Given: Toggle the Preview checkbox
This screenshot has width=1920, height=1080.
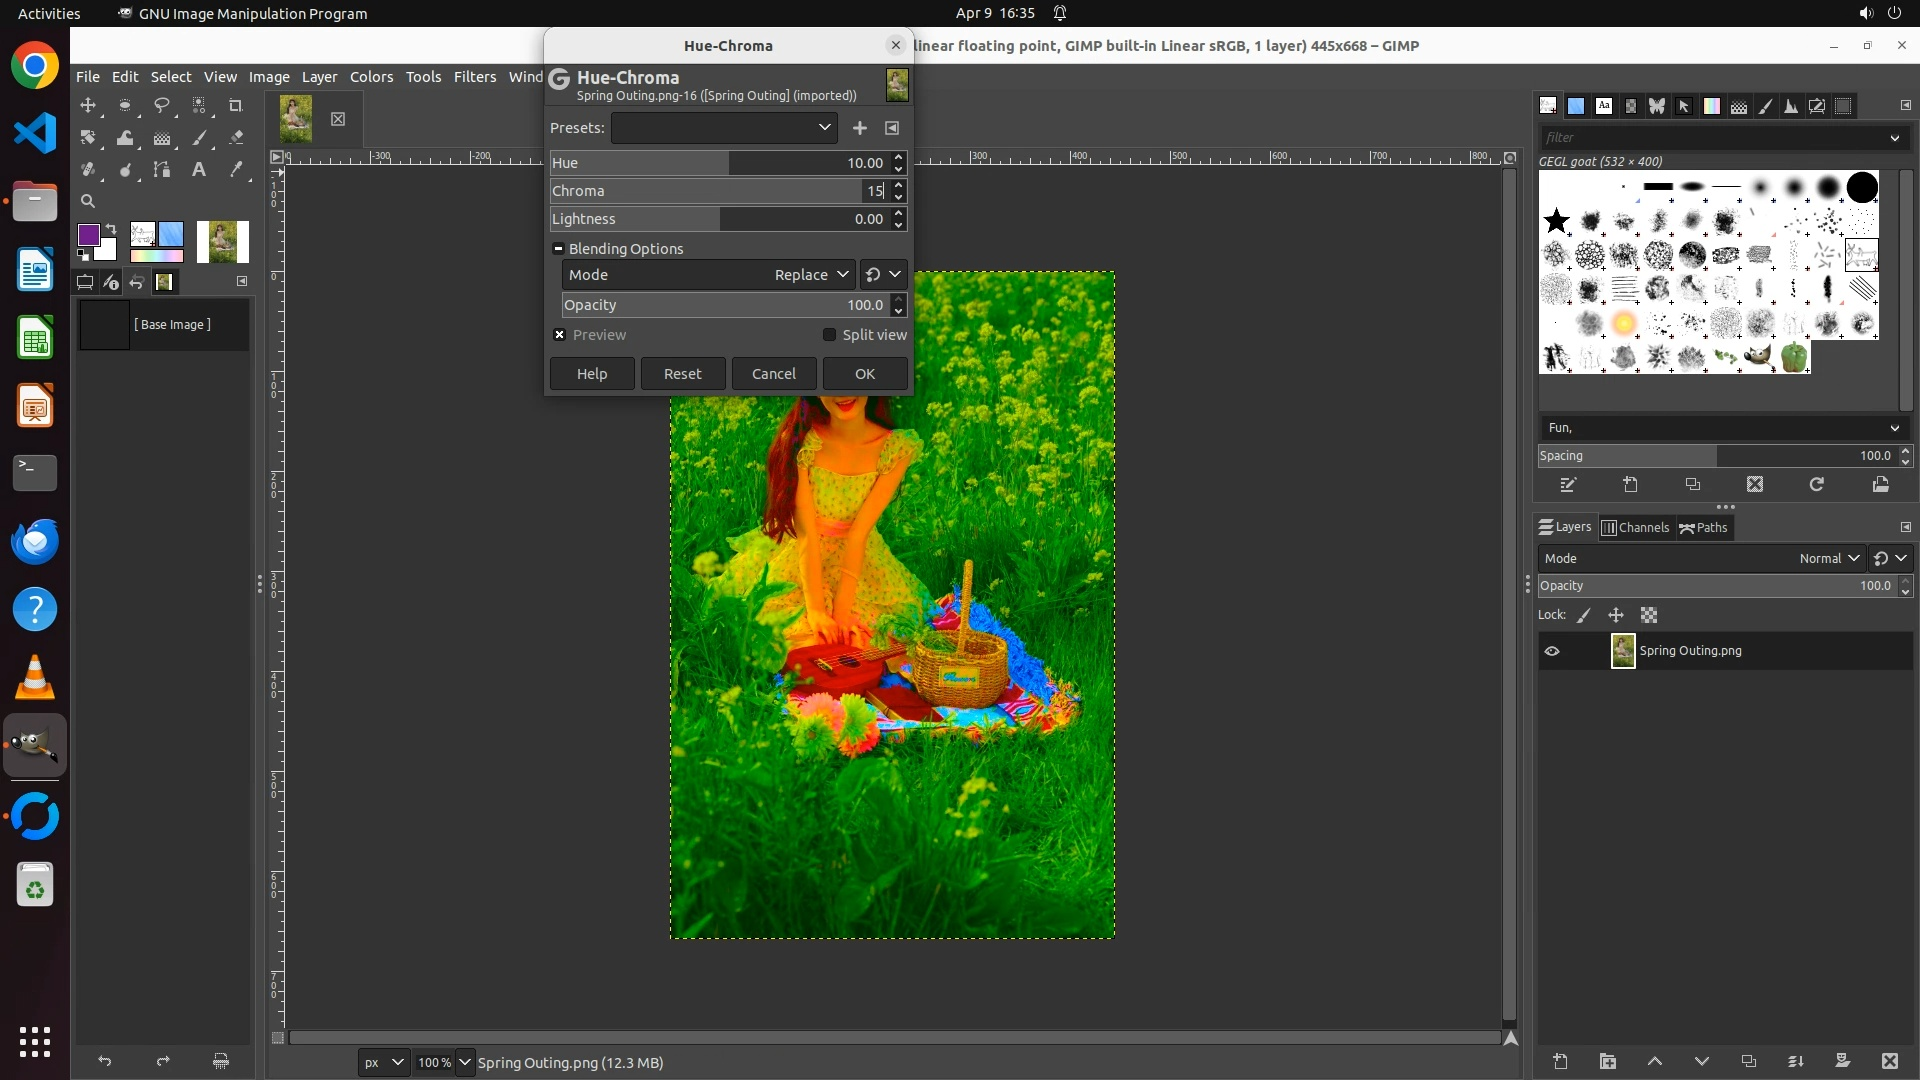Looking at the screenshot, I should pos(560,335).
